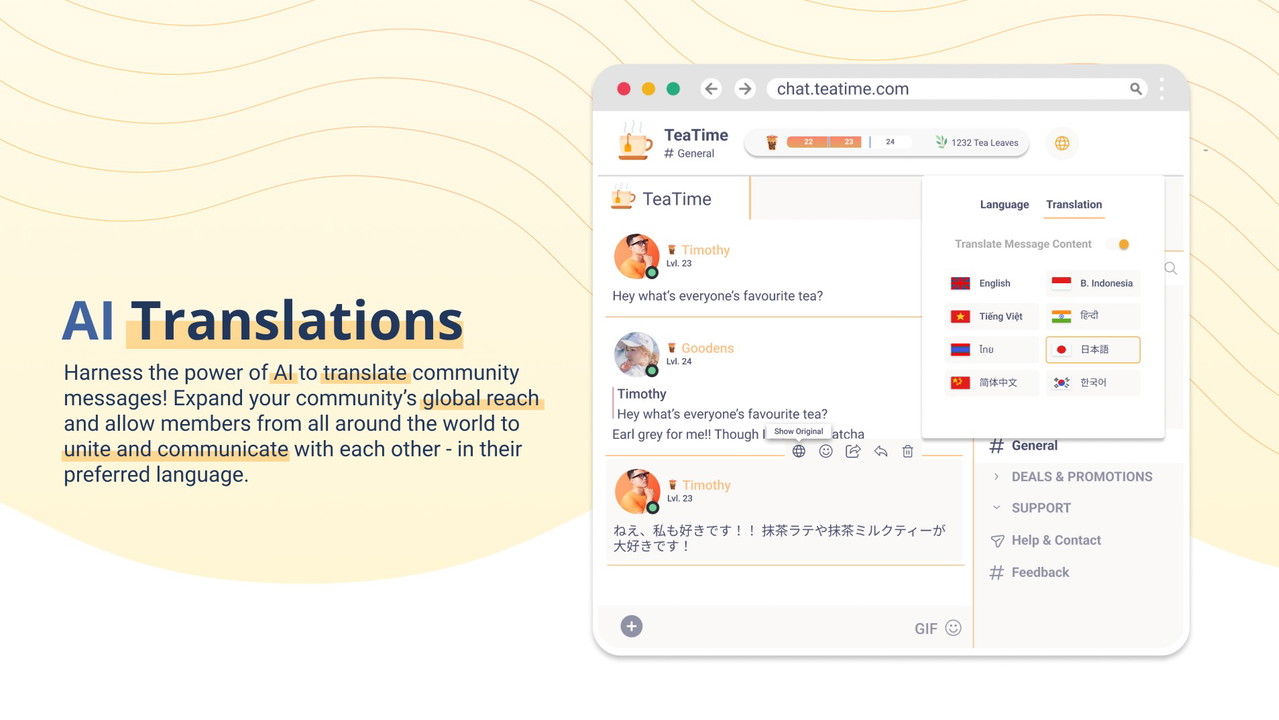
Task: Choose Korean as translation language
Action: 1093,382
